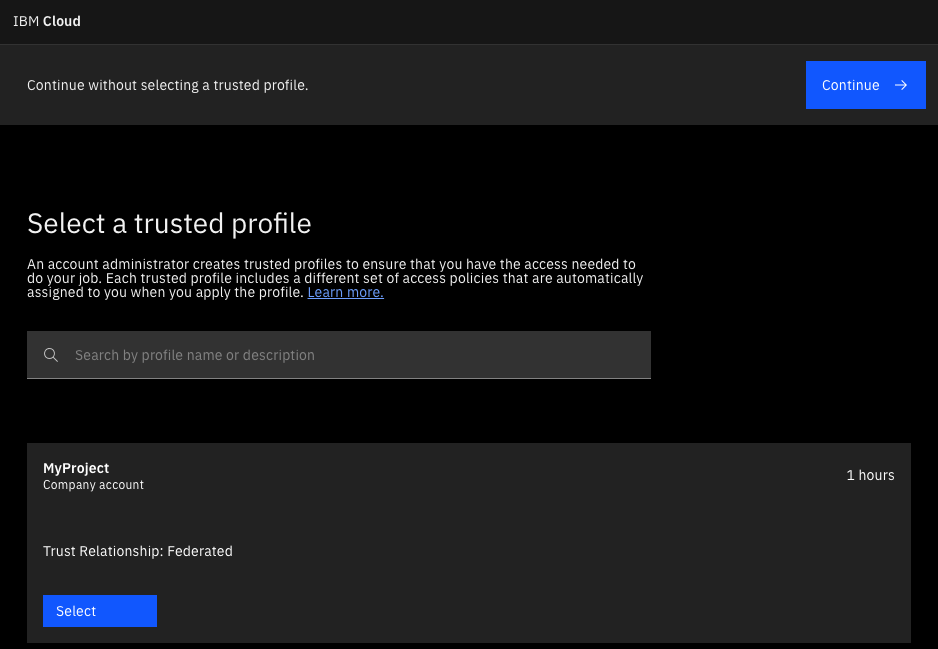Select the MyProject trusted profile

pos(100,611)
